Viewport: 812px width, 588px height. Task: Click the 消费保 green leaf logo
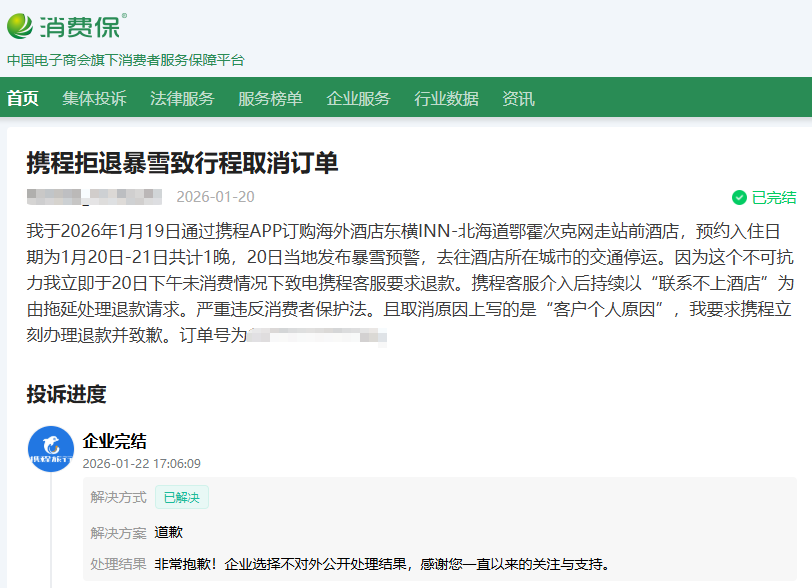pyautogui.click(x=22, y=24)
